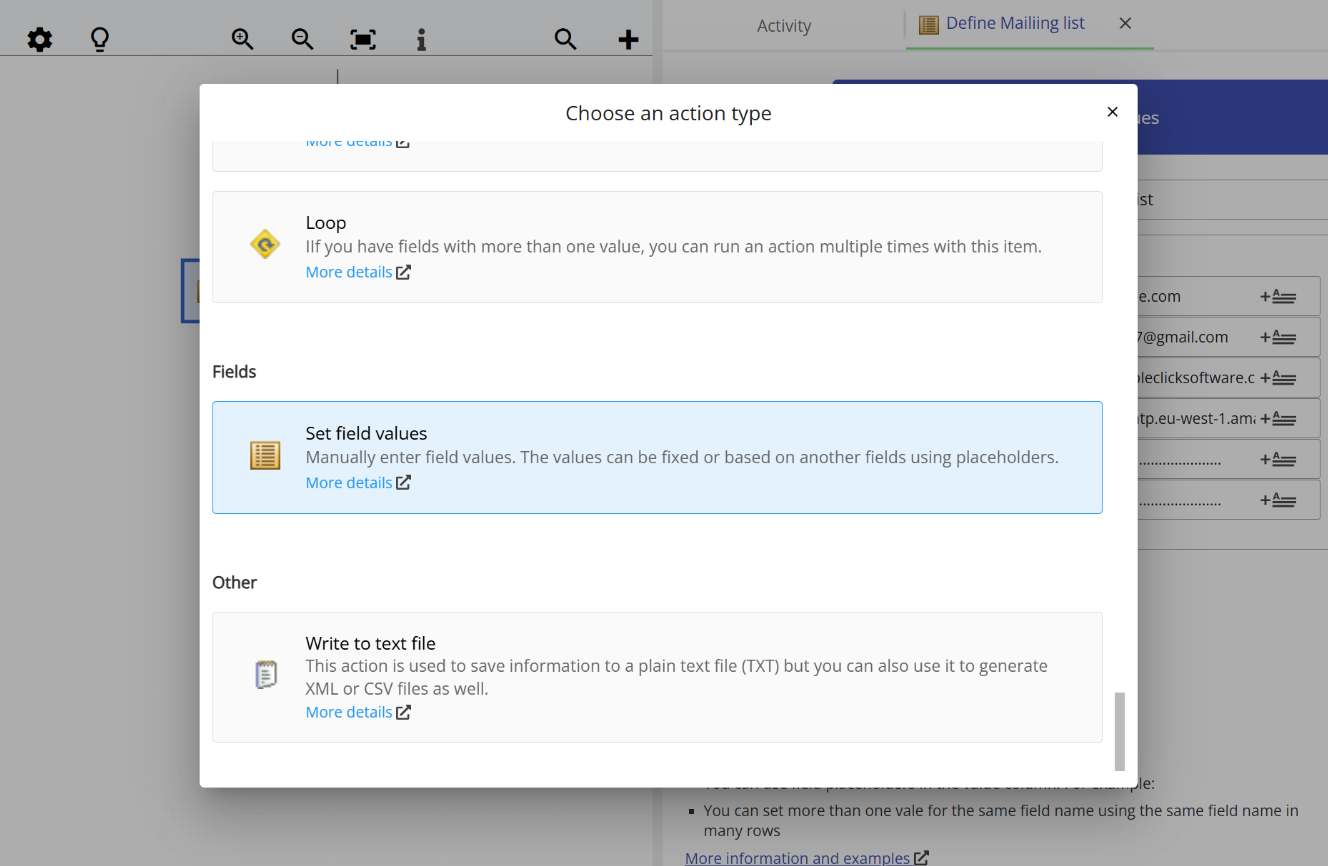Screen dimensions: 1328x866
Task: Insert a placeholder beside the eu-west-1 field
Action: (1280, 418)
